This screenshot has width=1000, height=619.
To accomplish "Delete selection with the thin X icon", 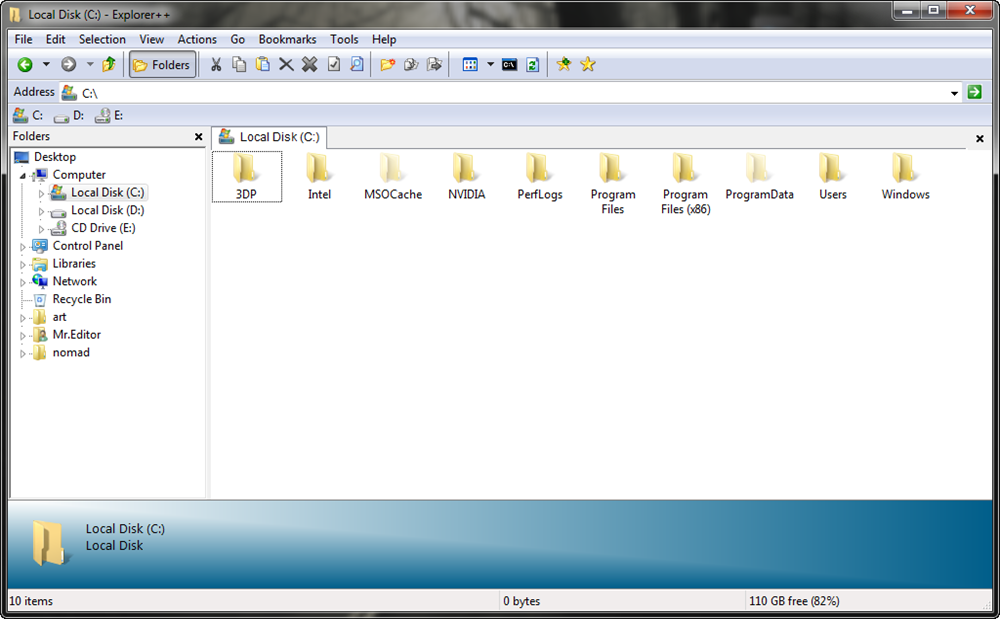I will pos(286,64).
